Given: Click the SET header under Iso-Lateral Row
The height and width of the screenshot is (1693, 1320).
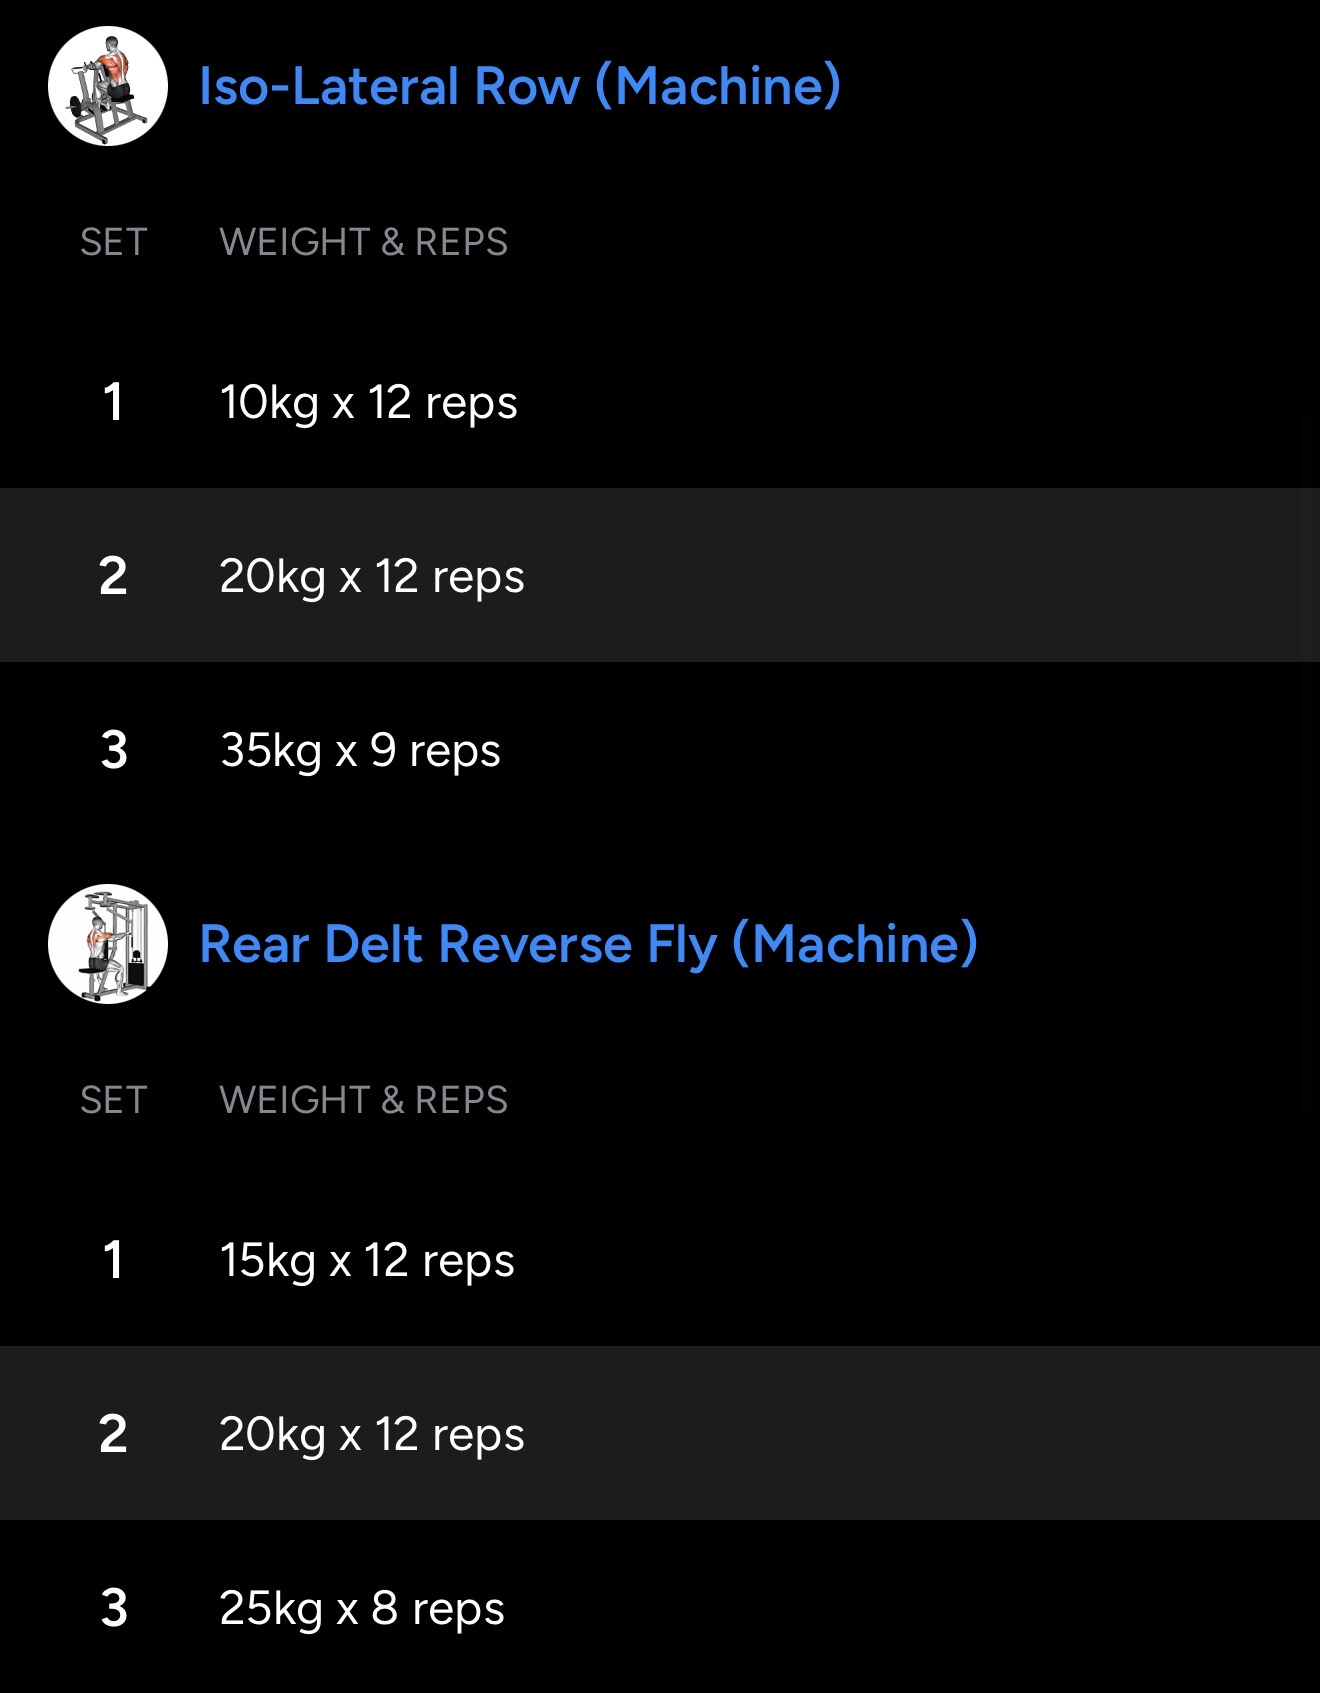Looking at the screenshot, I should [x=113, y=242].
